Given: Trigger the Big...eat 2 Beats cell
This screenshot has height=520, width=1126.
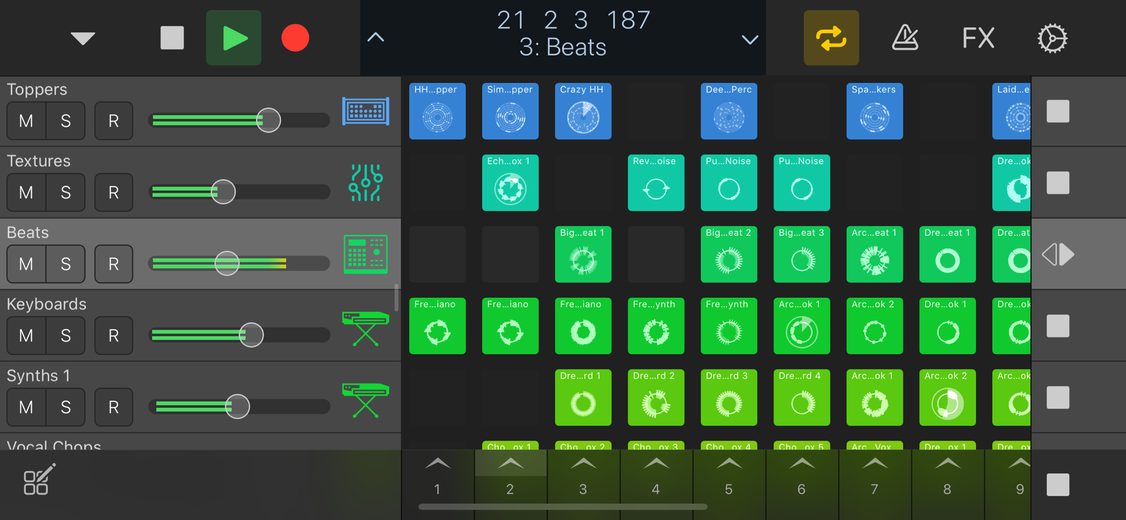Looking at the screenshot, I should coord(729,254).
